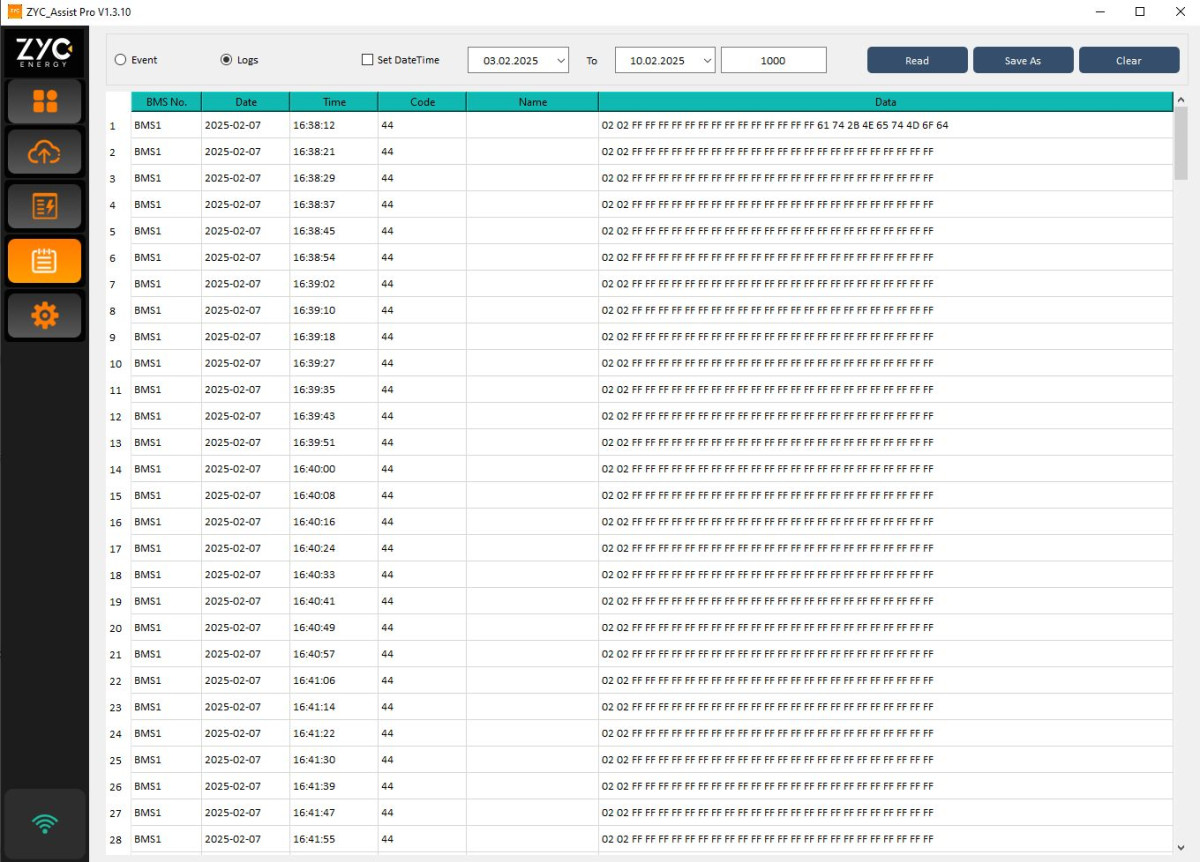Click the BMS No. column header

tap(166, 102)
